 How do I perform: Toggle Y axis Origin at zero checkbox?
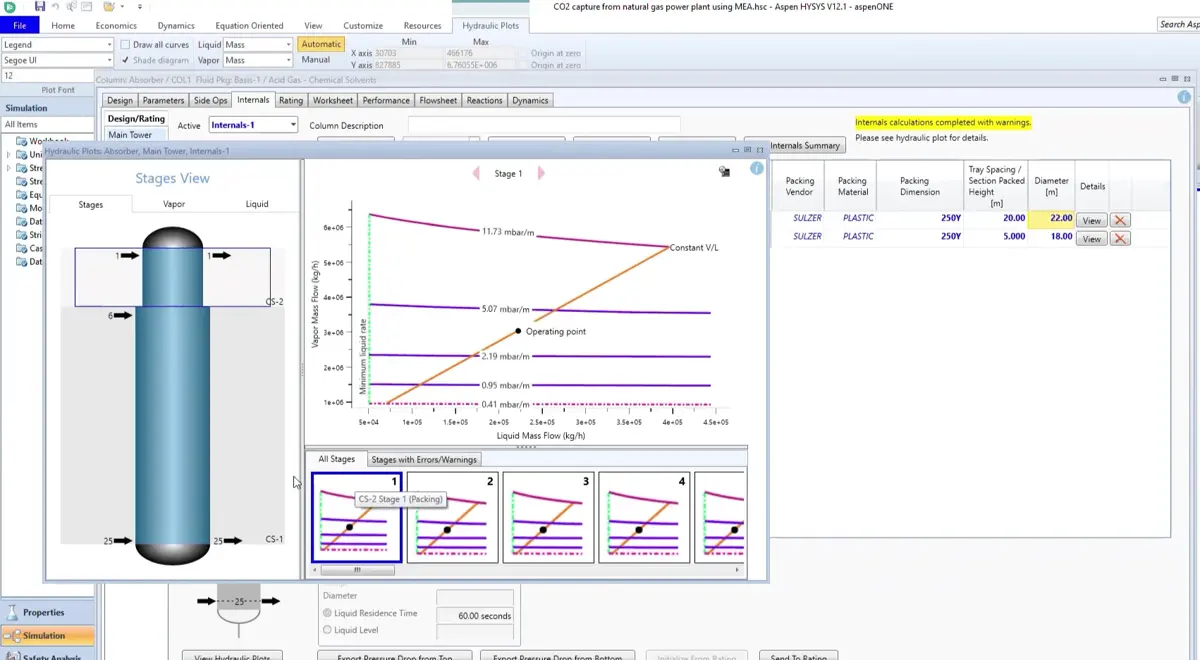point(523,65)
